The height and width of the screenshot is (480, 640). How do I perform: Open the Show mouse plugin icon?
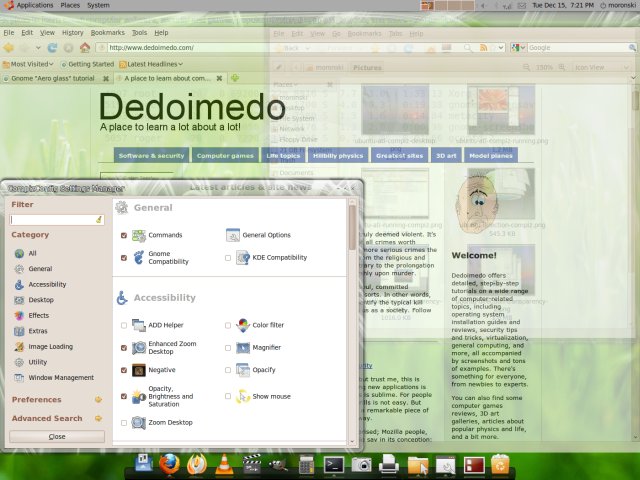pos(243,396)
